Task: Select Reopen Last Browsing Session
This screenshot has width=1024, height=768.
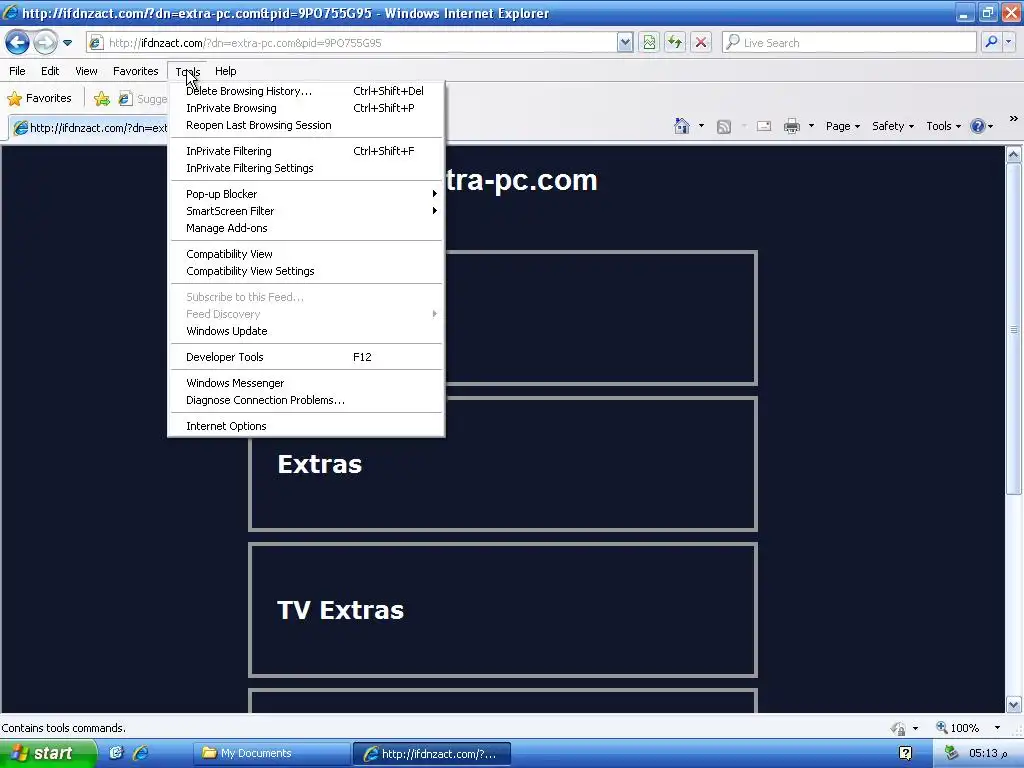Action: [x=306, y=125]
